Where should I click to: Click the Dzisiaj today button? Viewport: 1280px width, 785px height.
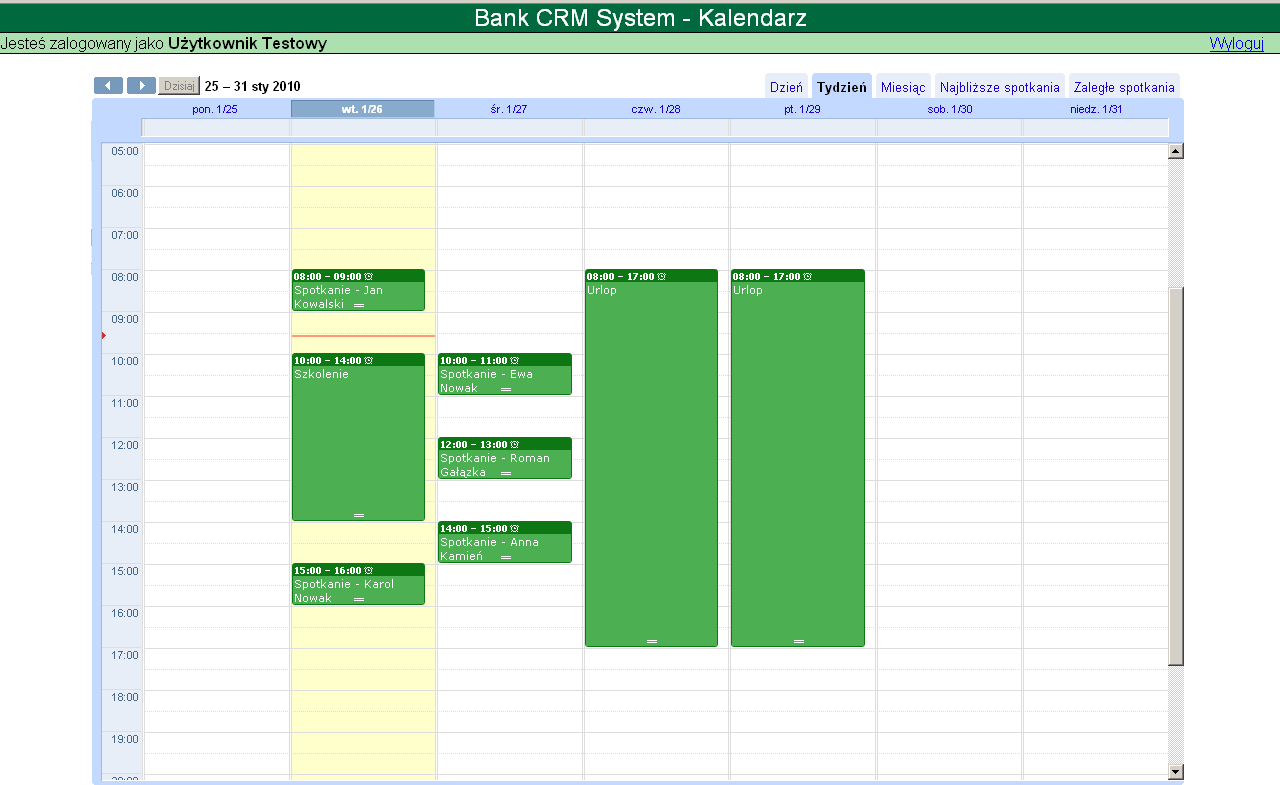click(179, 86)
